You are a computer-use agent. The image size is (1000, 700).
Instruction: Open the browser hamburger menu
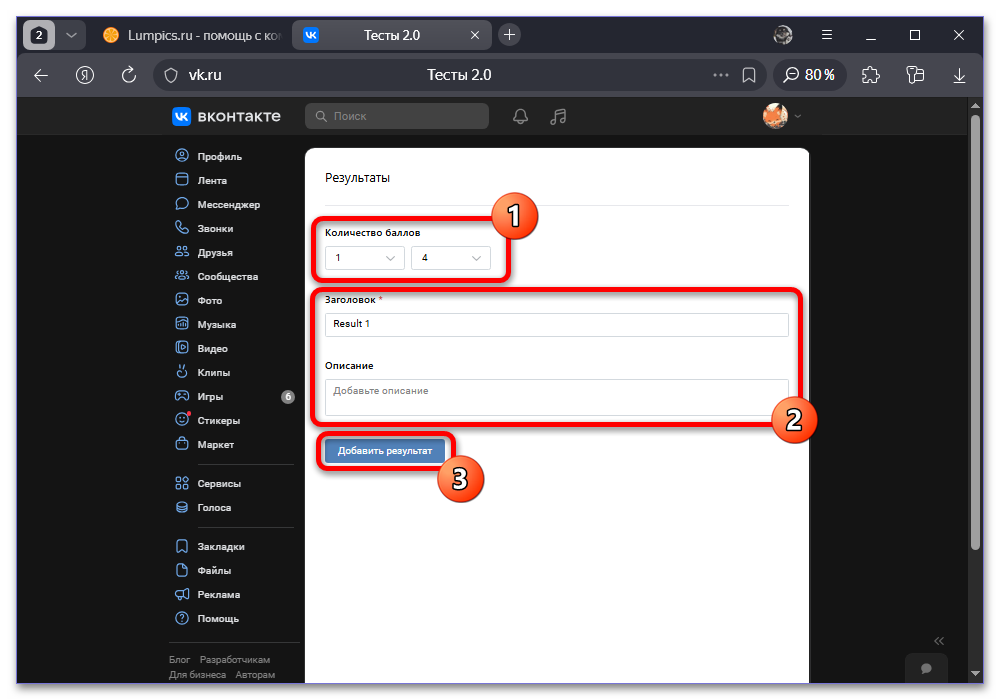[x=827, y=35]
